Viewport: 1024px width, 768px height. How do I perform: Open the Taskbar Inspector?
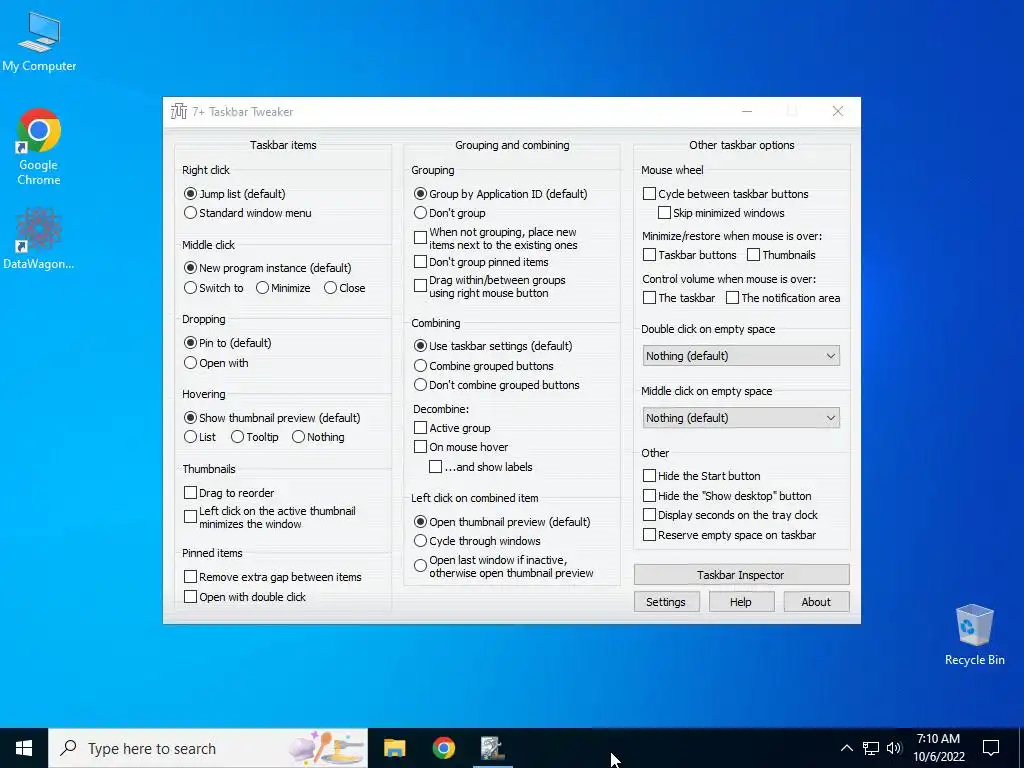click(x=741, y=575)
